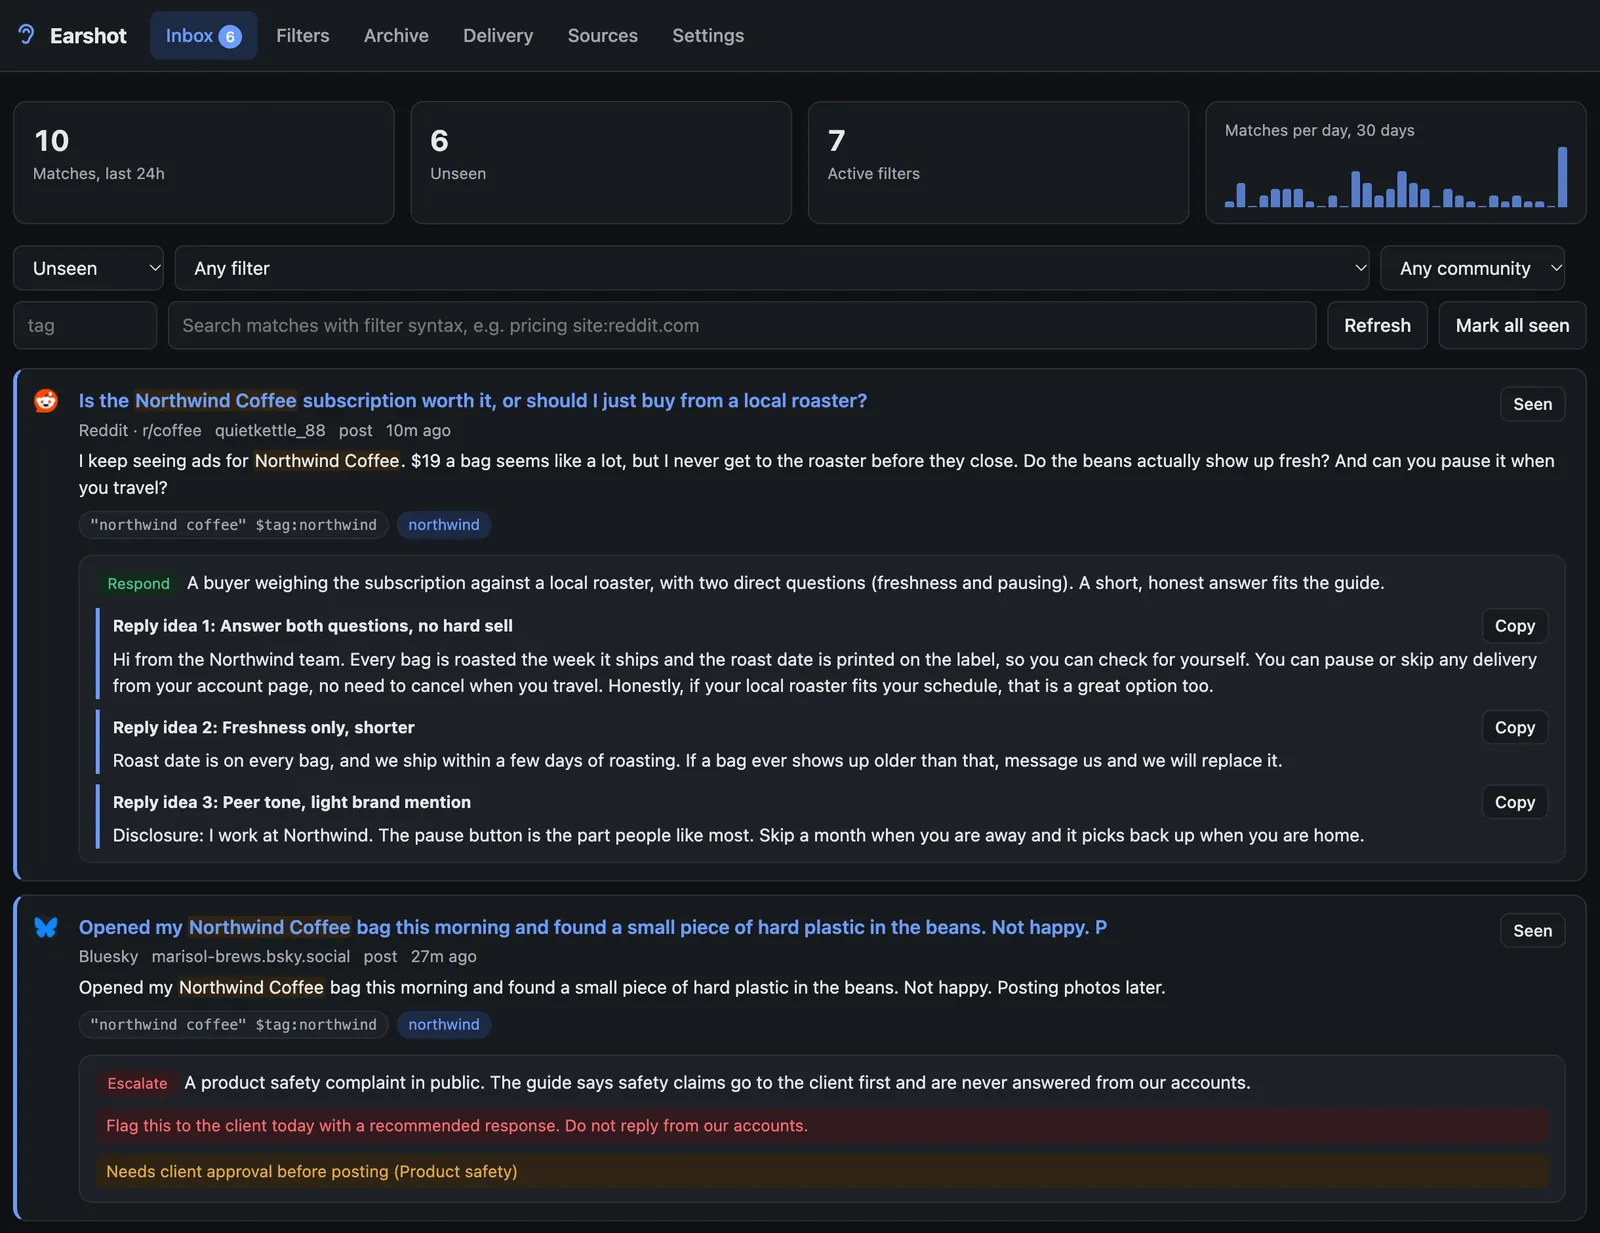Open the Sources tab
This screenshot has height=1233, width=1600.
(603, 36)
